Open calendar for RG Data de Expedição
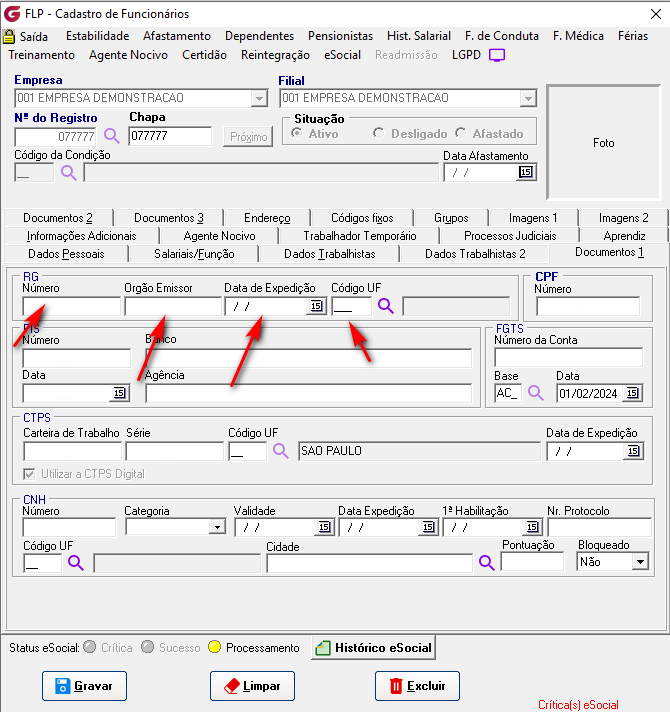 click(x=316, y=307)
